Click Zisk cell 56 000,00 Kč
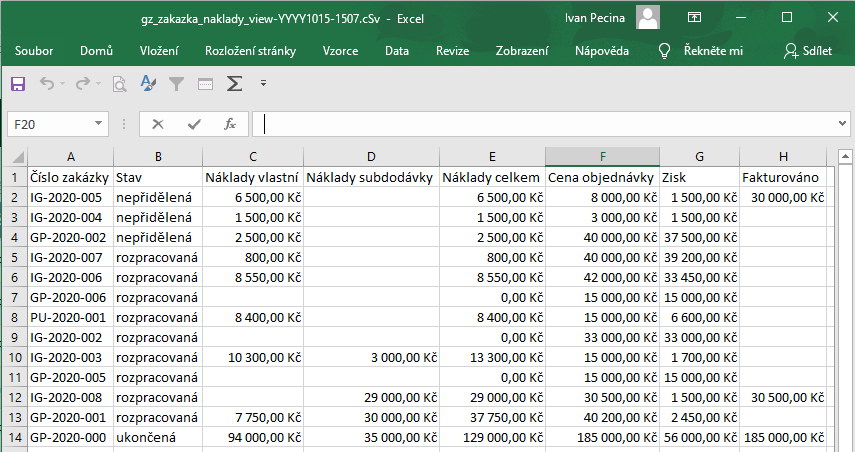The width and height of the screenshot is (855, 452). point(700,437)
